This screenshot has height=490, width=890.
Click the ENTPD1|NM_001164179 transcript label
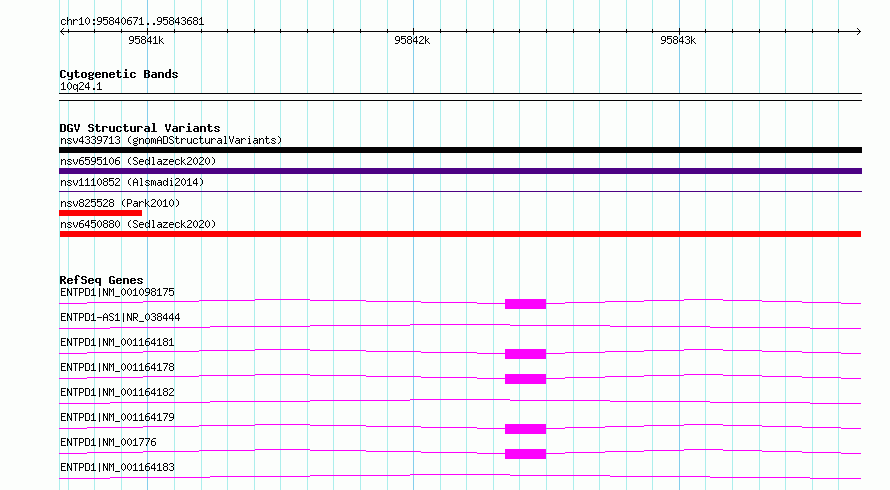(117, 417)
